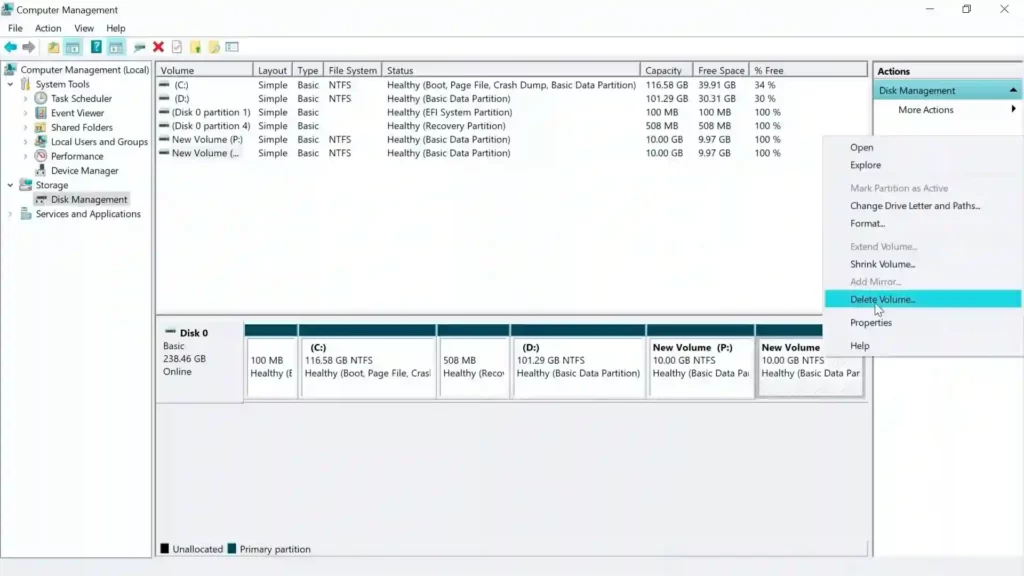This screenshot has width=1024, height=576.
Task: Click the blue Help question mark icon
Action: 96,47
